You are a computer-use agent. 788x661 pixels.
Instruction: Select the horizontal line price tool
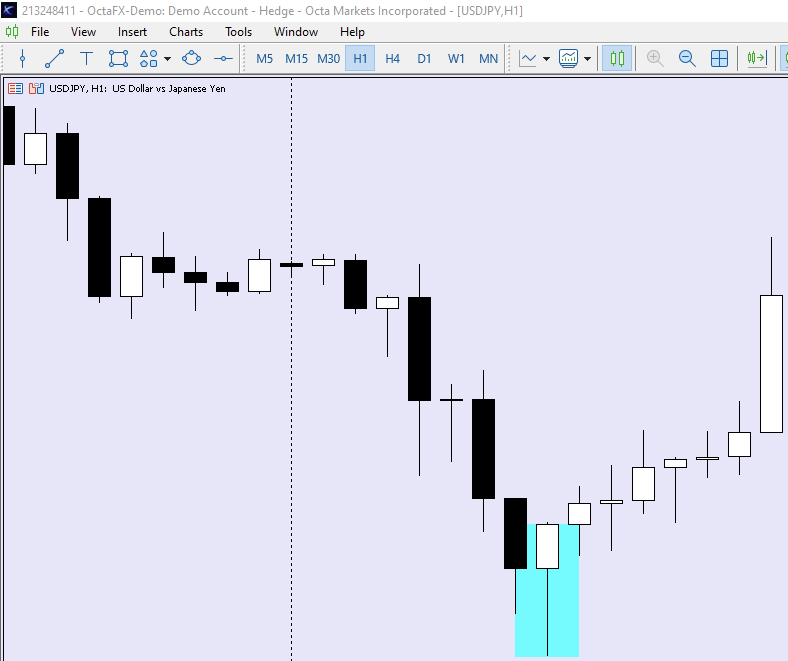click(223, 59)
